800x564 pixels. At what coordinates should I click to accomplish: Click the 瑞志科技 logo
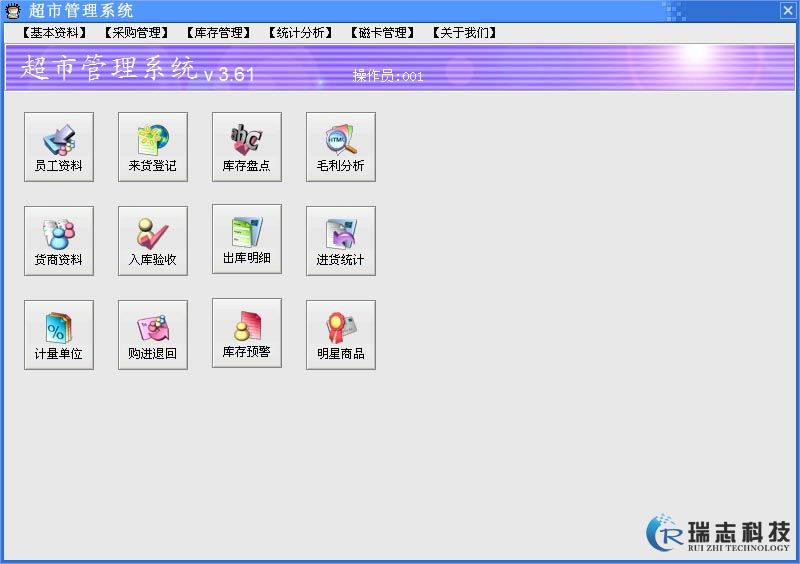pyautogui.click(x=719, y=532)
